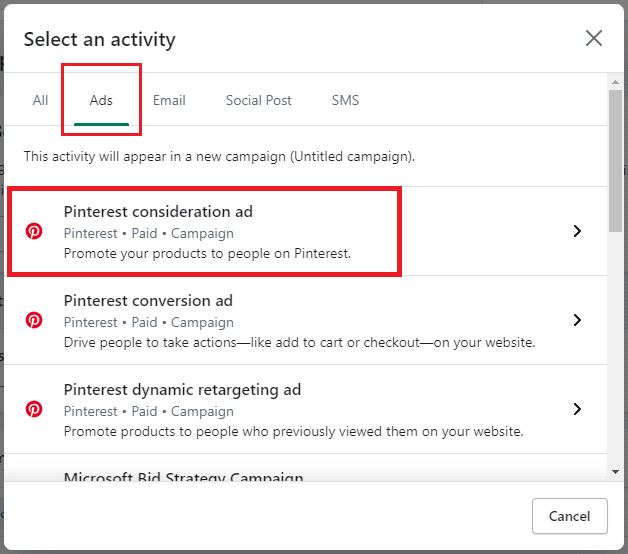The width and height of the screenshot is (628, 554).
Task: Choose Pinterest dynamic retargeting ad title
Action: (x=182, y=390)
